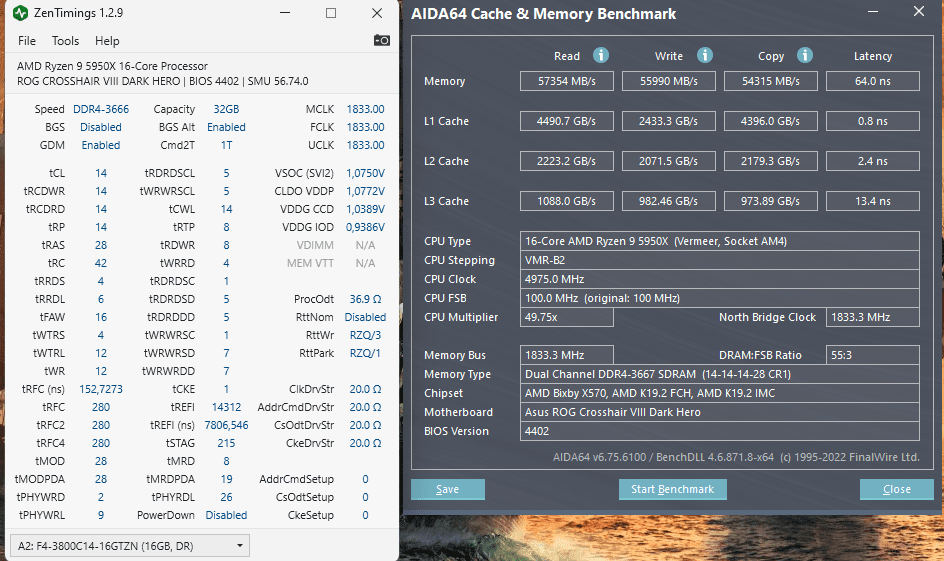The height and width of the screenshot is (561, 944).
Task: Click the ProcOdt value 36.9 Ω
Action: (x=365, y=299)
